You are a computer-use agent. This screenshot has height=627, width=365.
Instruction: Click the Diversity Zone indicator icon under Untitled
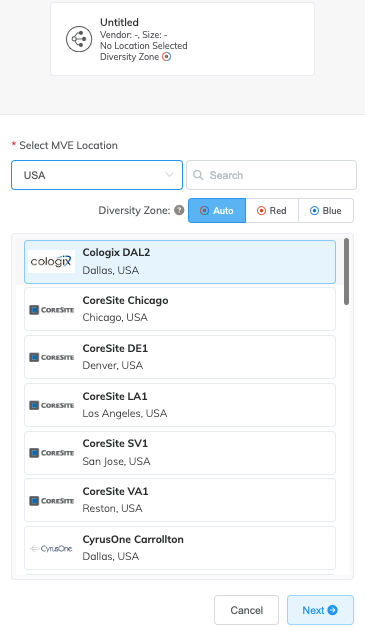(166, 57)
